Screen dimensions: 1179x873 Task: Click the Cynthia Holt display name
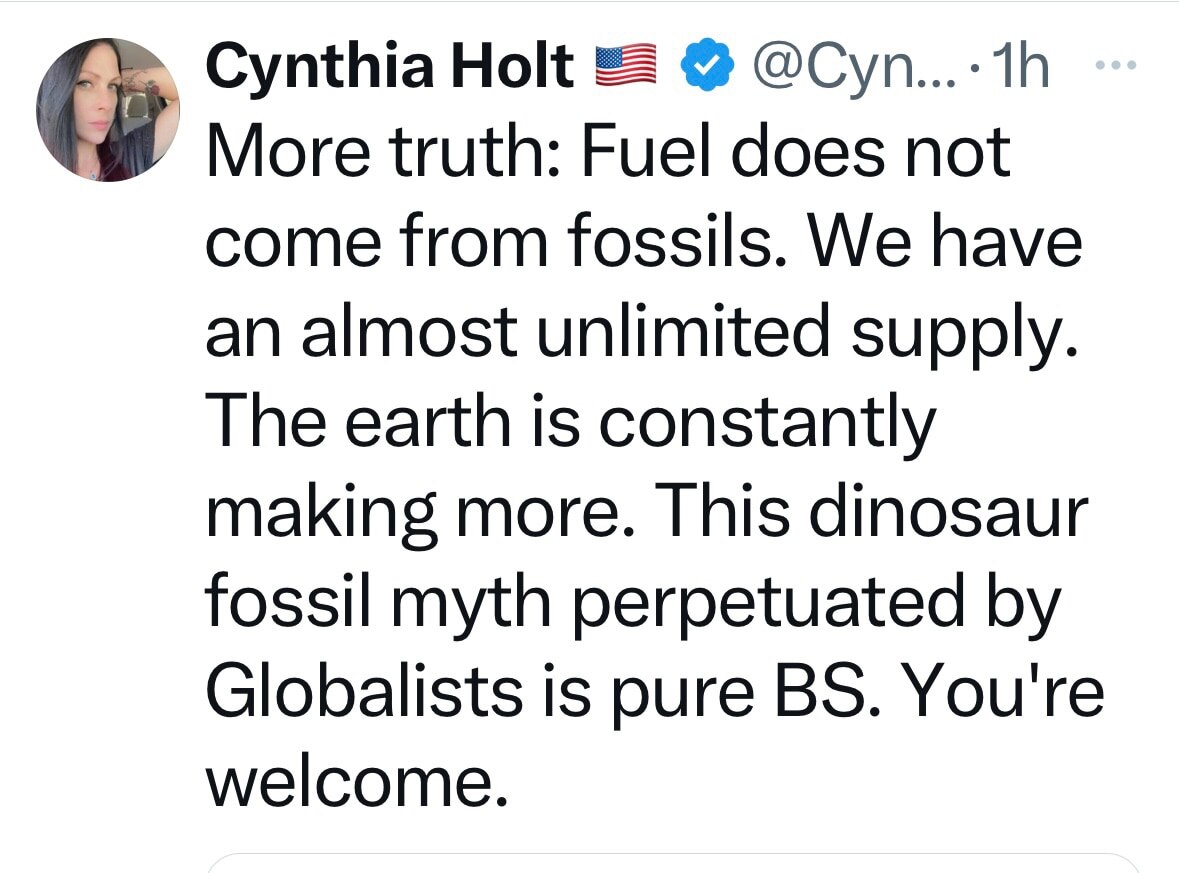pos(390,68)
